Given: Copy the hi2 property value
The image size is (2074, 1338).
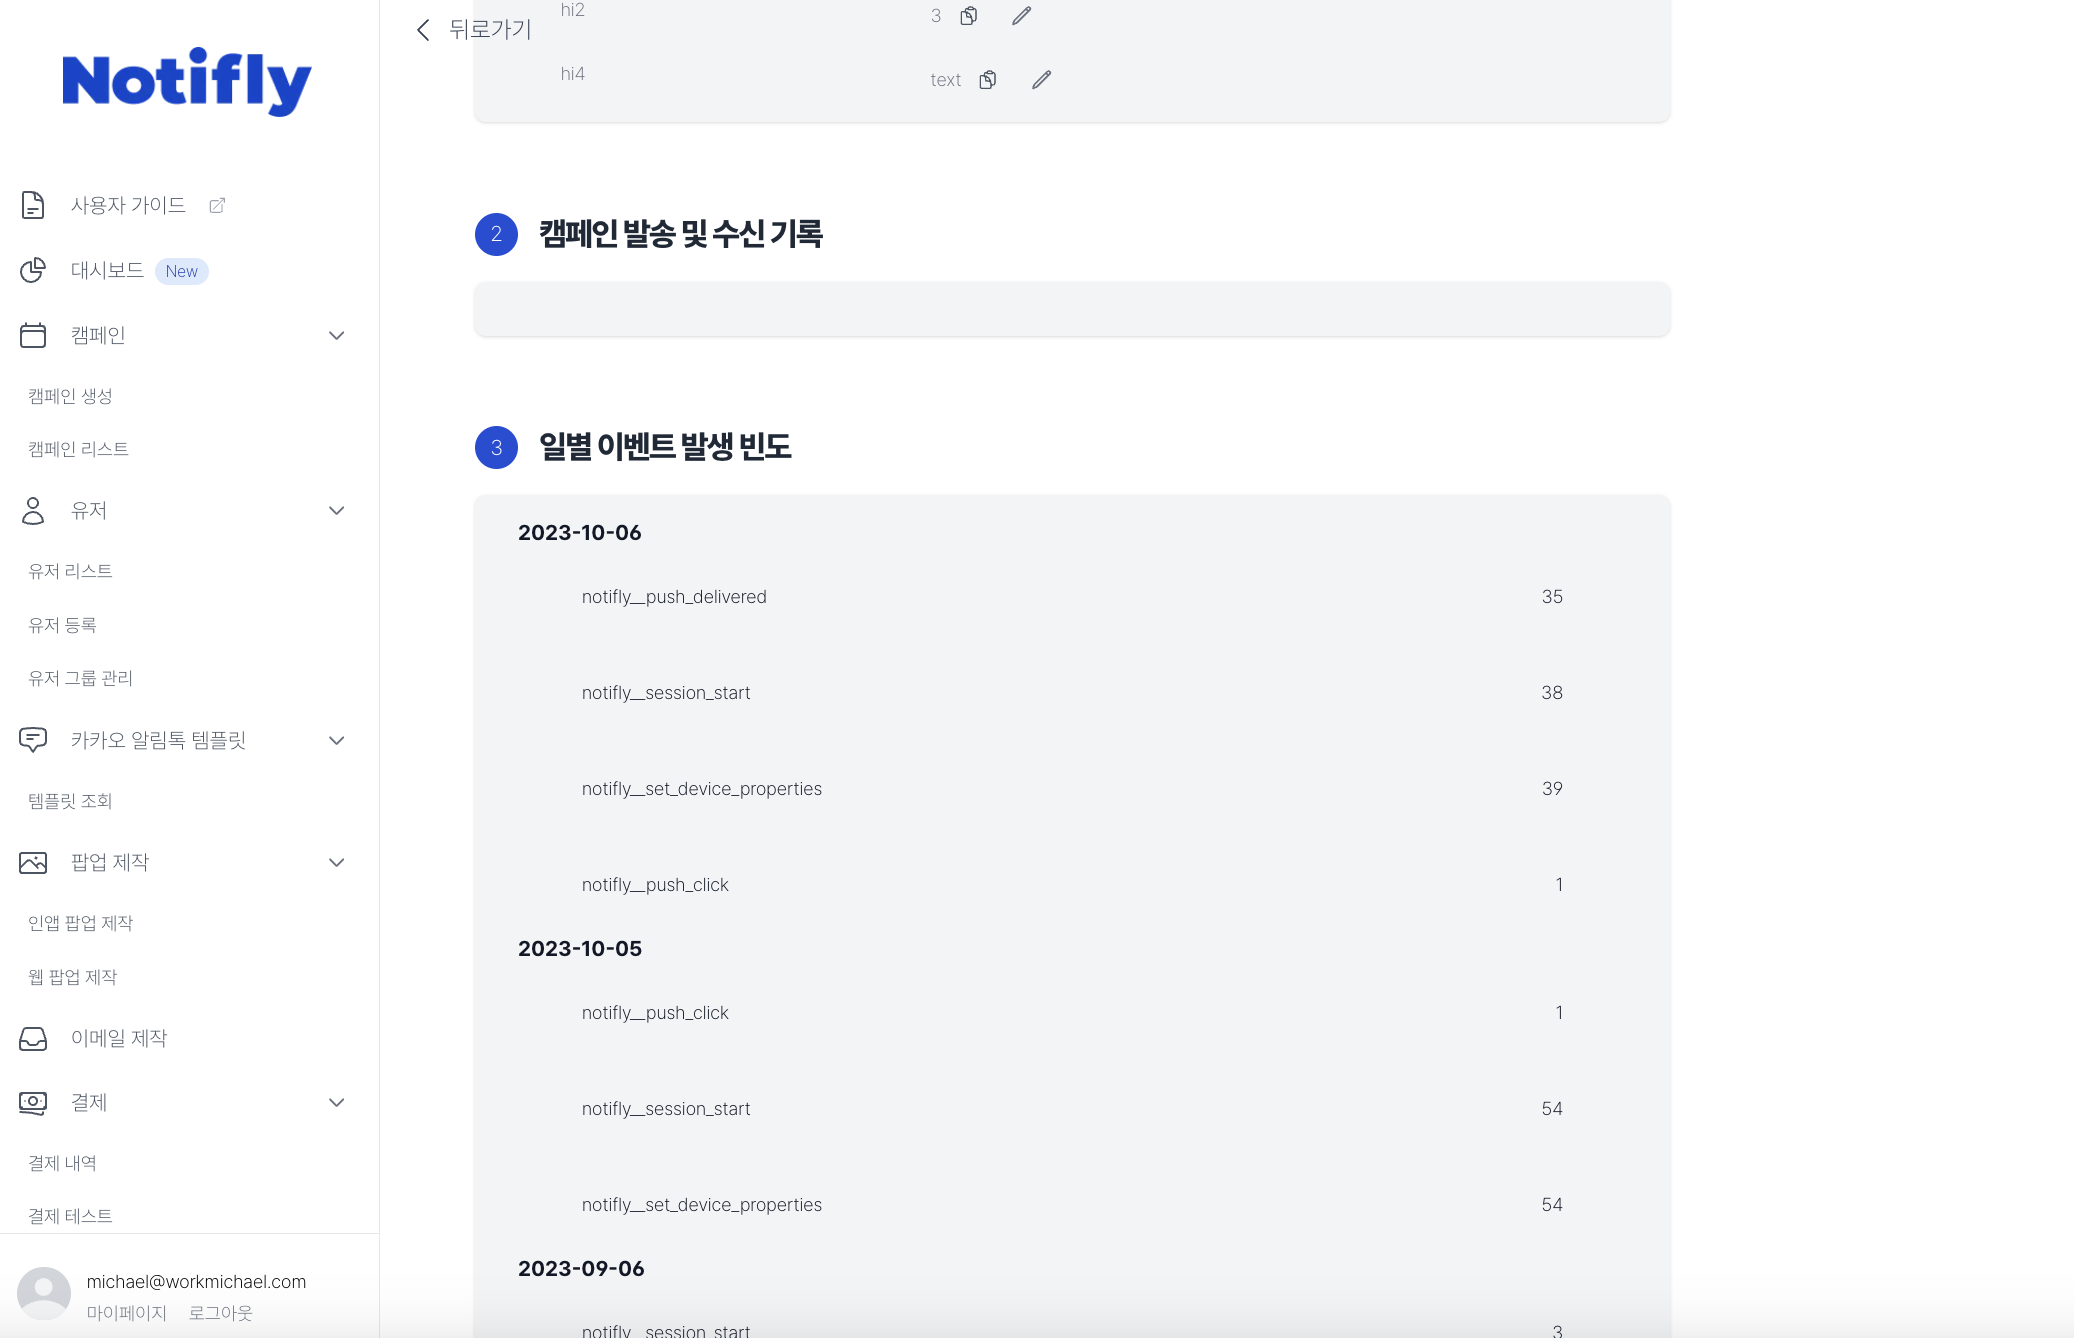Looking at the screenshot, I should [x=968, y=15].
